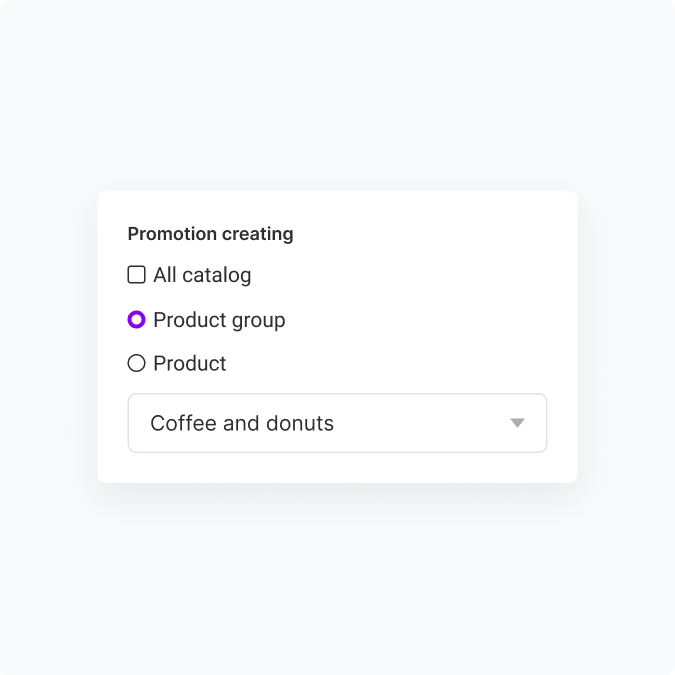Click the "Promotion creating" heading
Viewport: 675px width, 675px height.
point(210,234)
